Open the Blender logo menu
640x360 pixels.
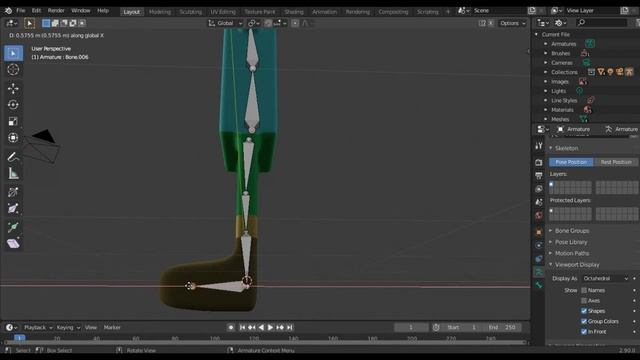8,11
